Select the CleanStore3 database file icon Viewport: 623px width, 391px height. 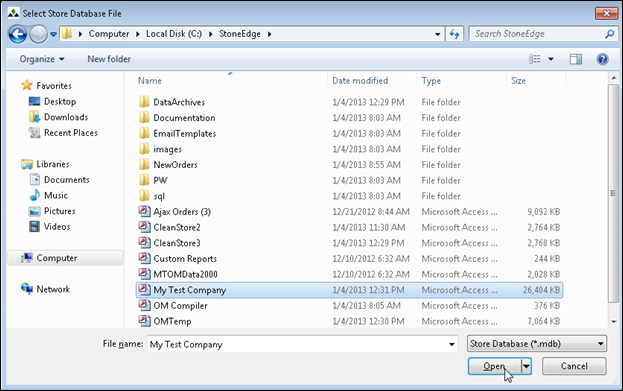pos(144,242)
